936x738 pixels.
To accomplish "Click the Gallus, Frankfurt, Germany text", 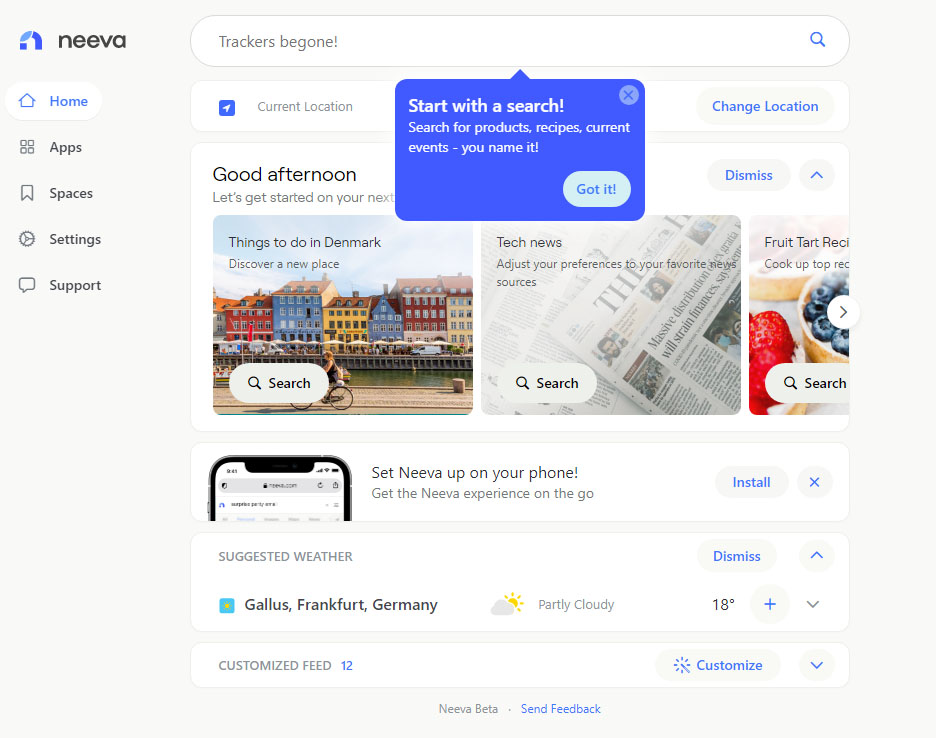I will coord(341,604).
